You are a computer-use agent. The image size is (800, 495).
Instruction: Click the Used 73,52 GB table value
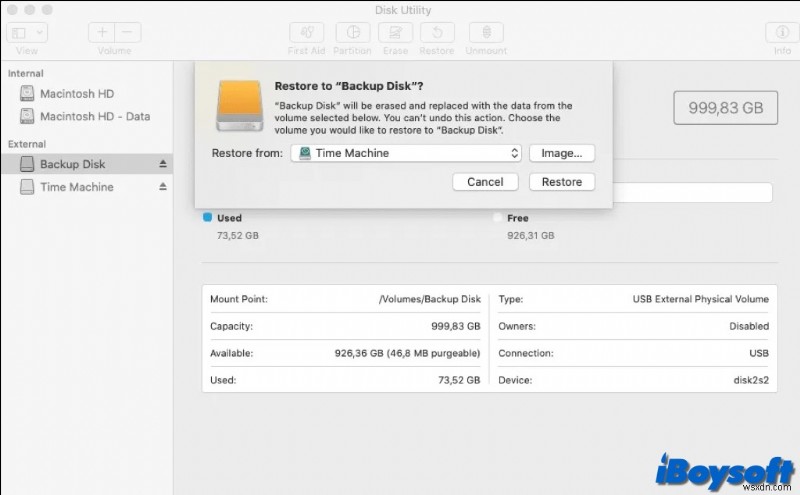(x=459, y=380)
